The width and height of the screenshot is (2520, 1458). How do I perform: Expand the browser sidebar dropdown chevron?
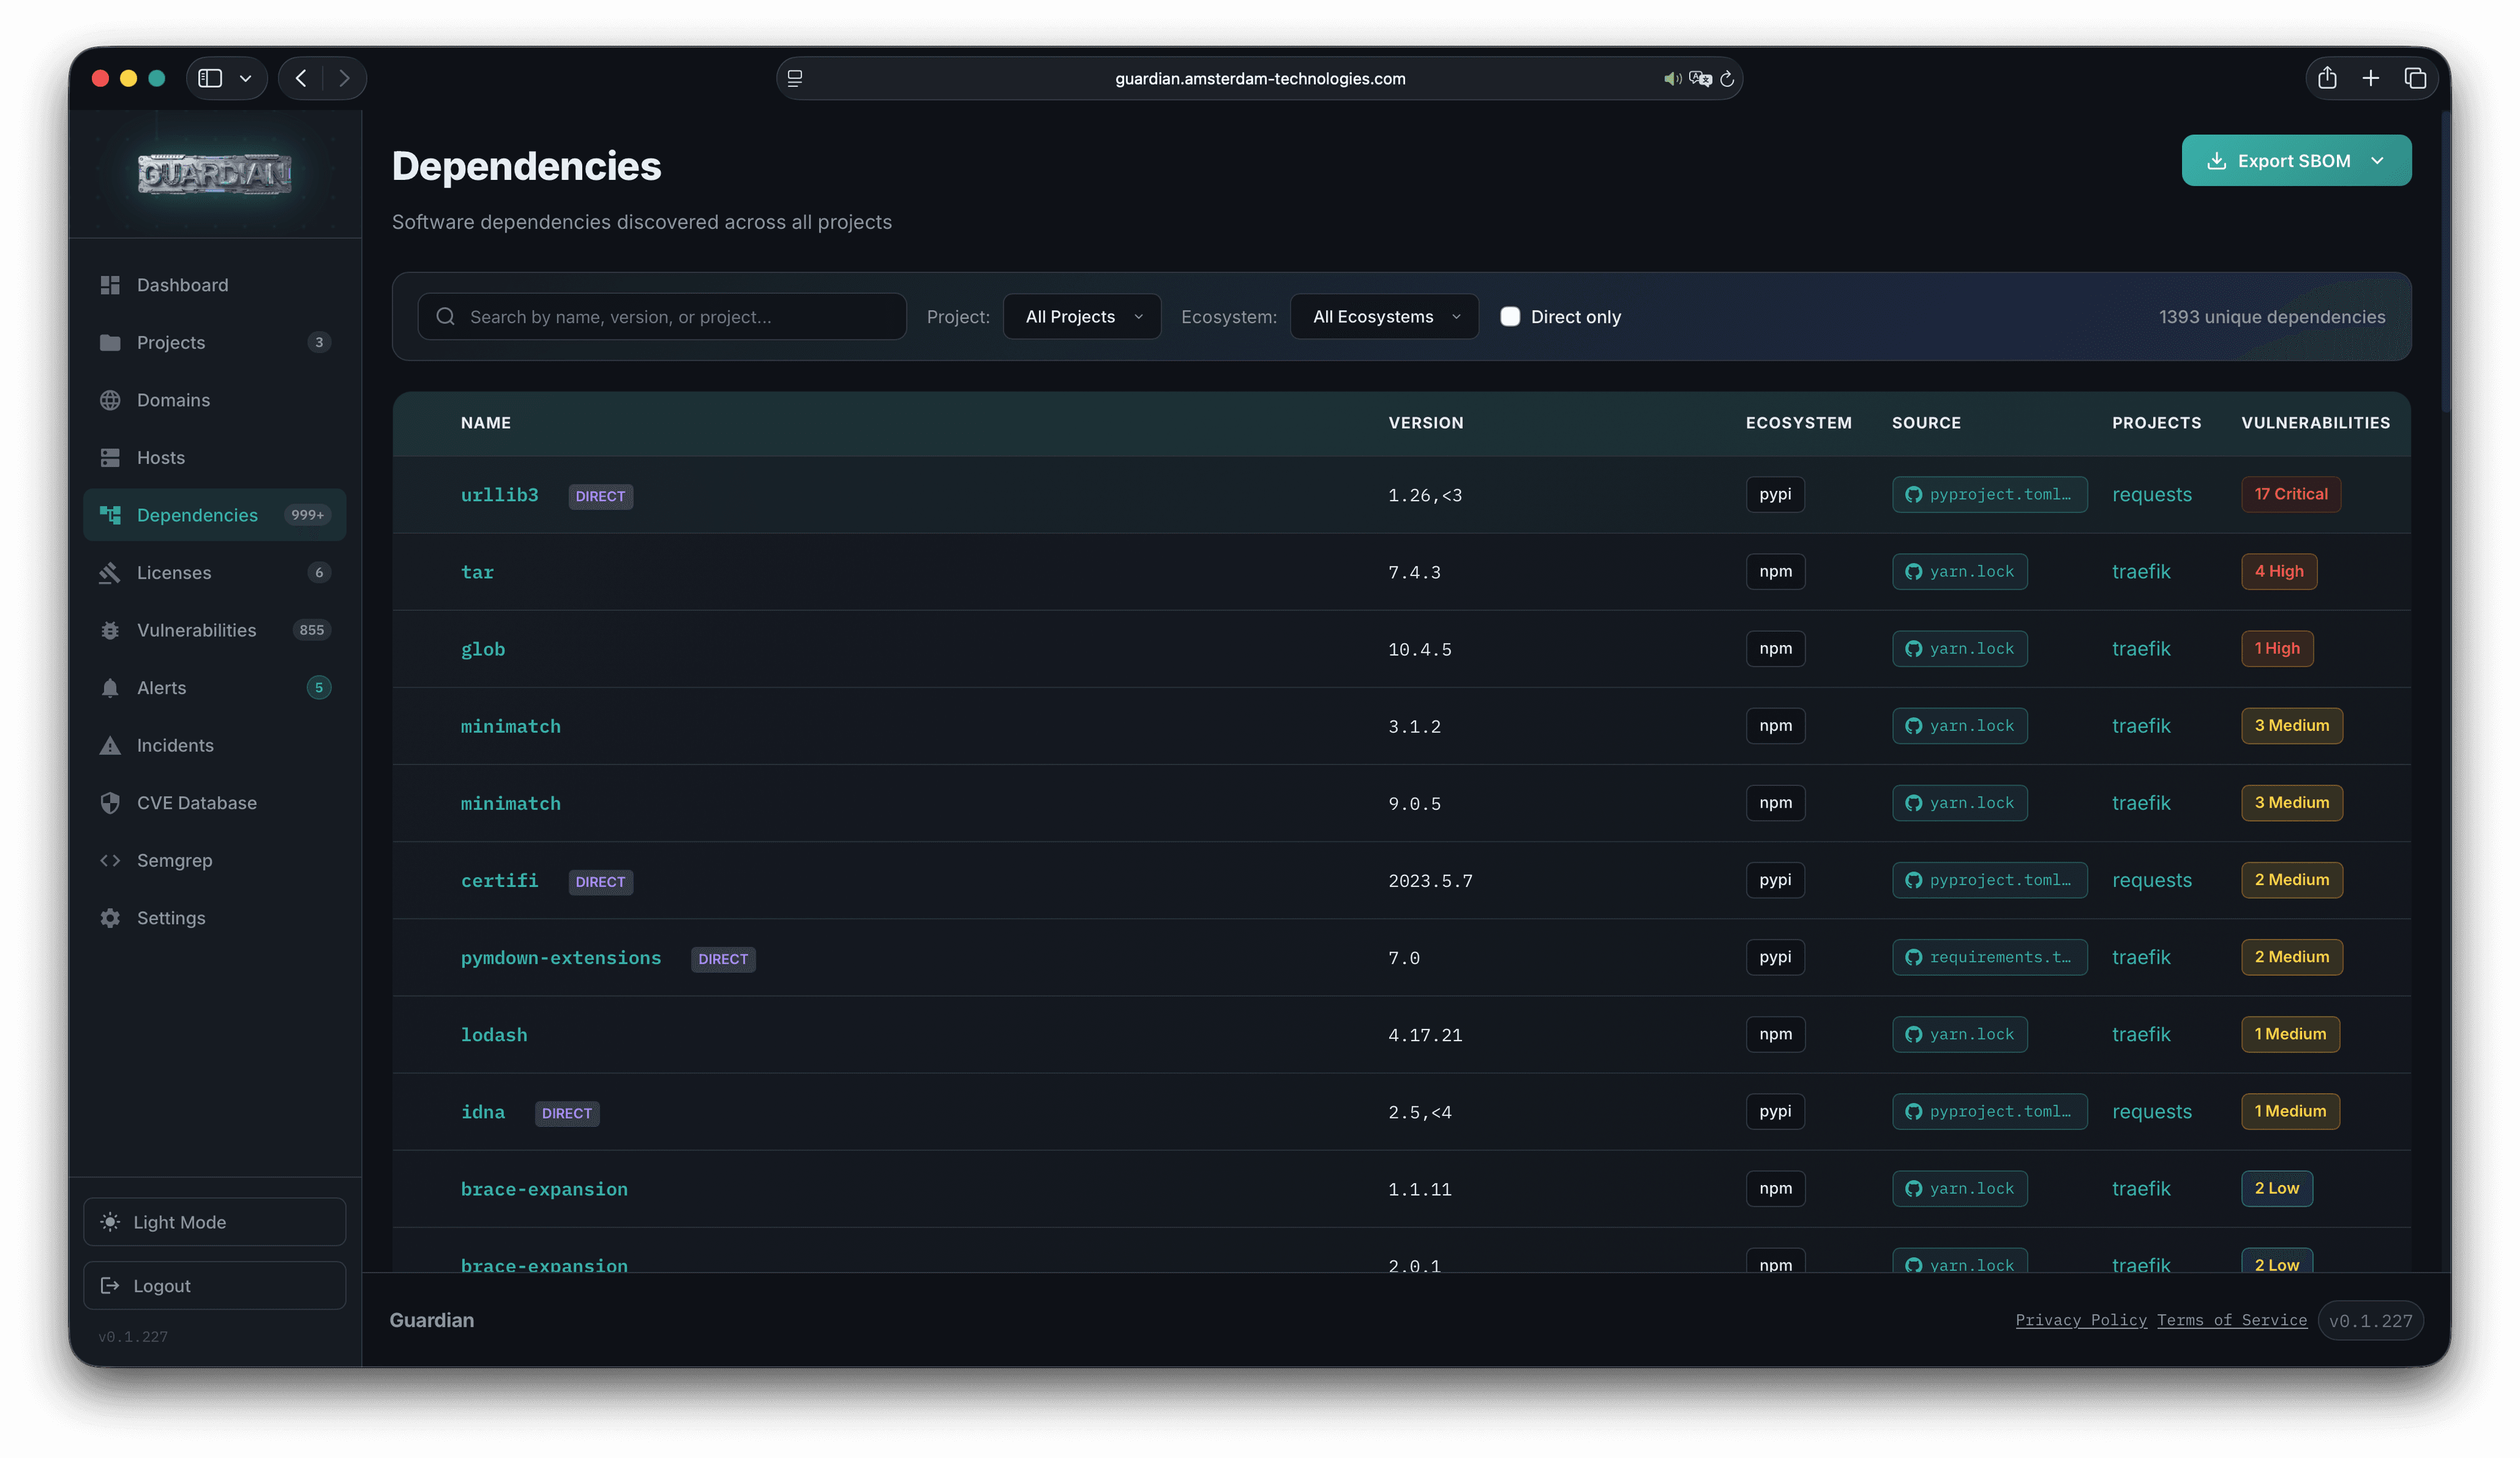pos(245,78)
